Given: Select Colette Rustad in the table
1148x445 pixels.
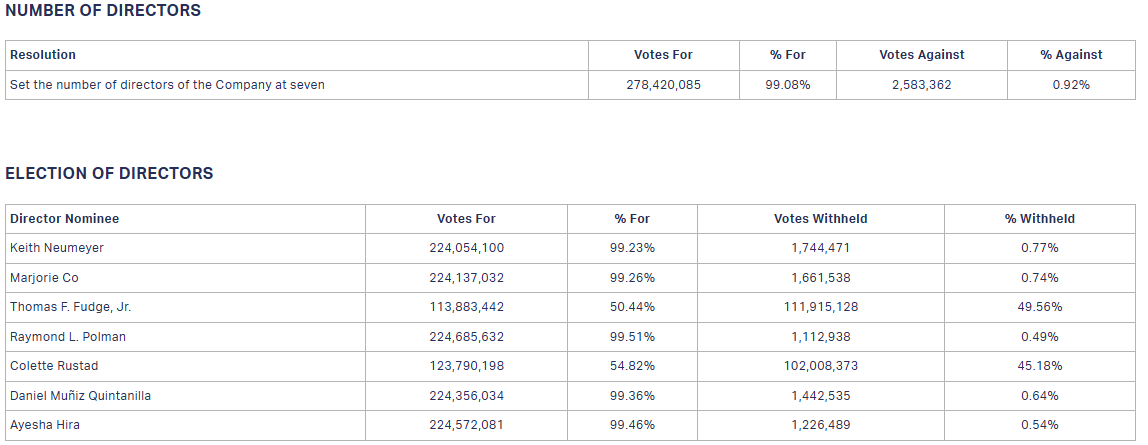Looking at the screenshot, I should click(x=54, y=366).
